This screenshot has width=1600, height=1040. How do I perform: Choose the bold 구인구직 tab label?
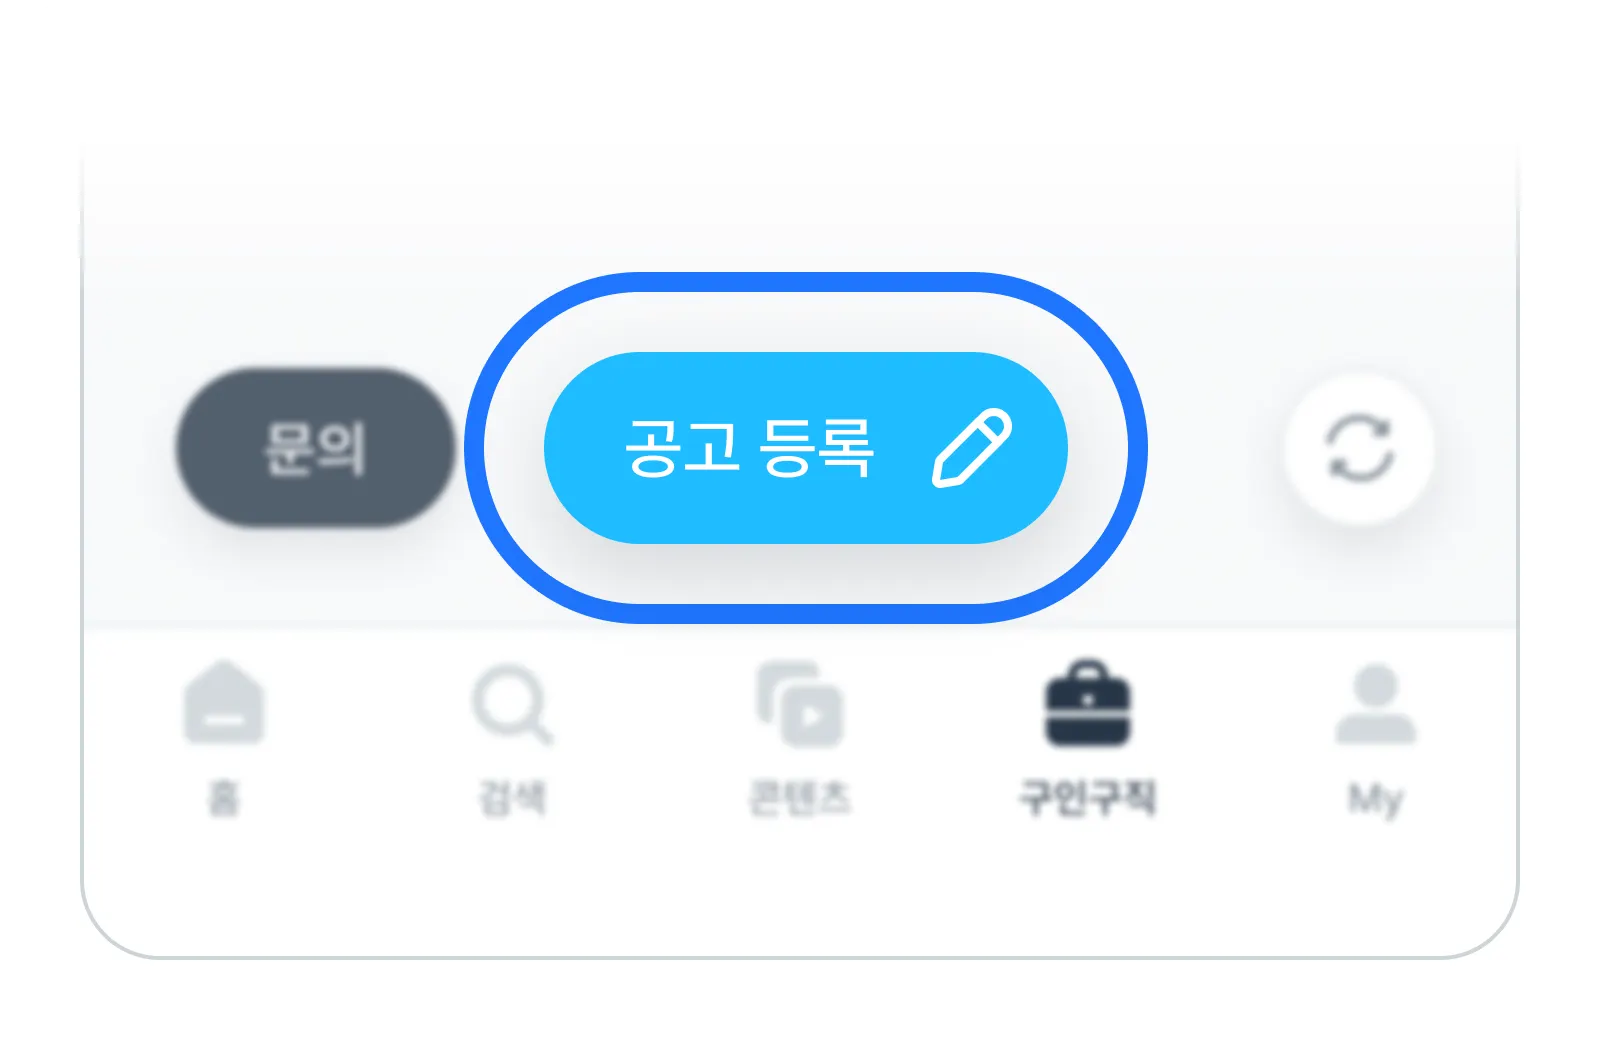tap(1087, 798)
